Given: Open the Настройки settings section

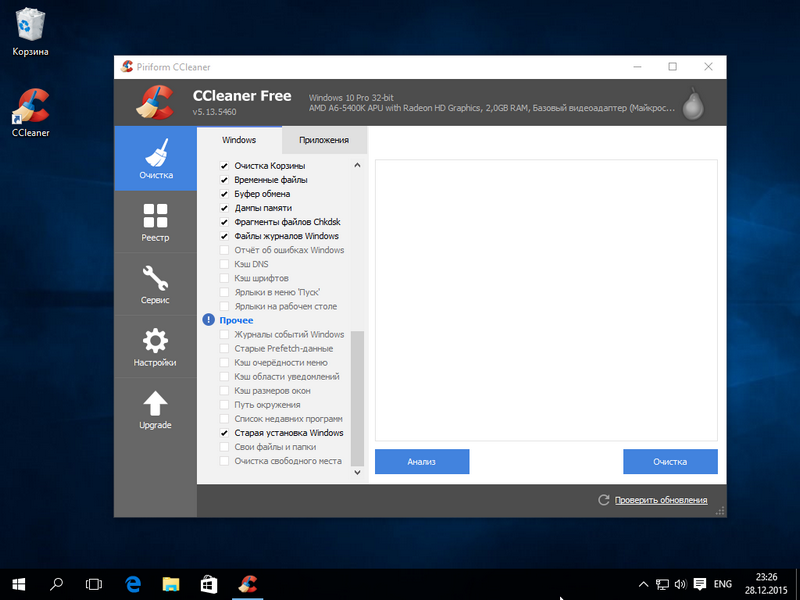Looking at the screenshot, I should [155, 347].
